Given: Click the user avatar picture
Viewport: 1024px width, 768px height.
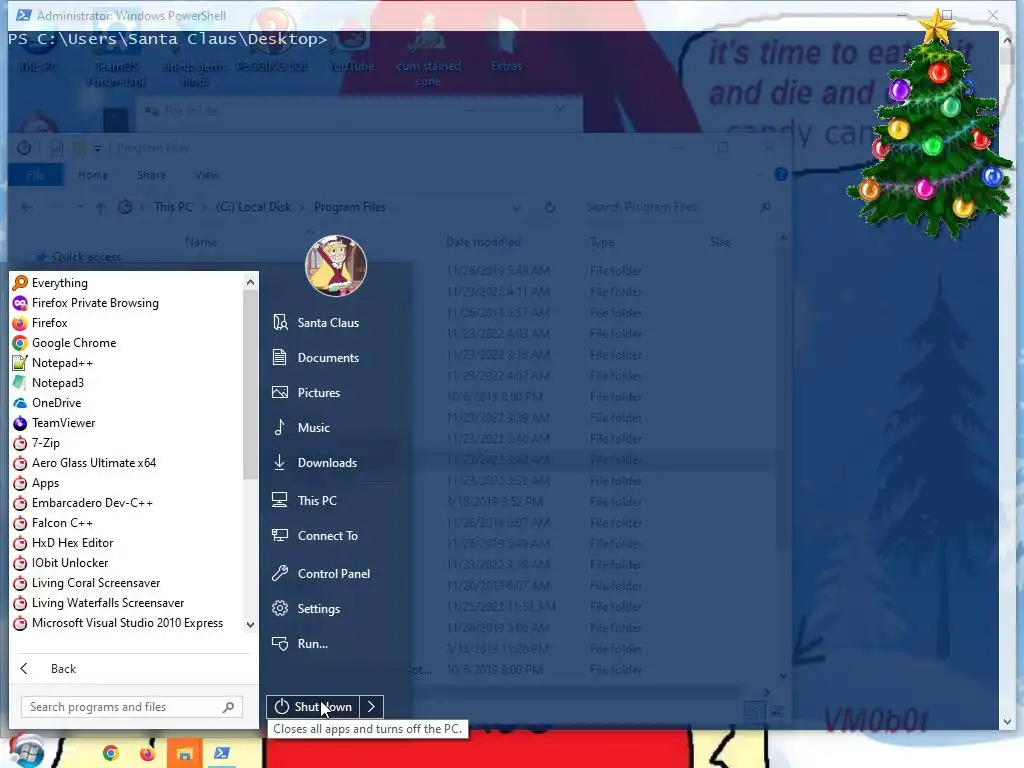Looking at the screenshot, I should click(336, 266).
